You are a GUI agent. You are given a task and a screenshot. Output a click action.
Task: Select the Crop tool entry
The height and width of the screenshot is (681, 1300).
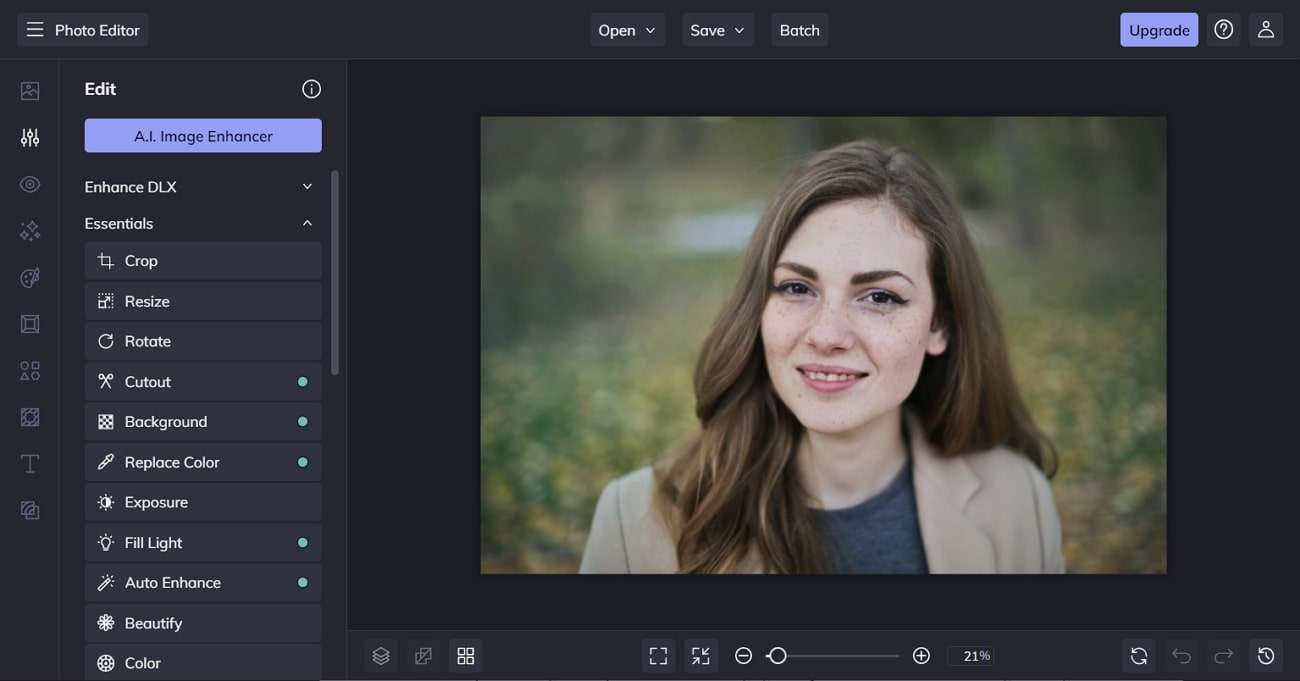point(203,261)
